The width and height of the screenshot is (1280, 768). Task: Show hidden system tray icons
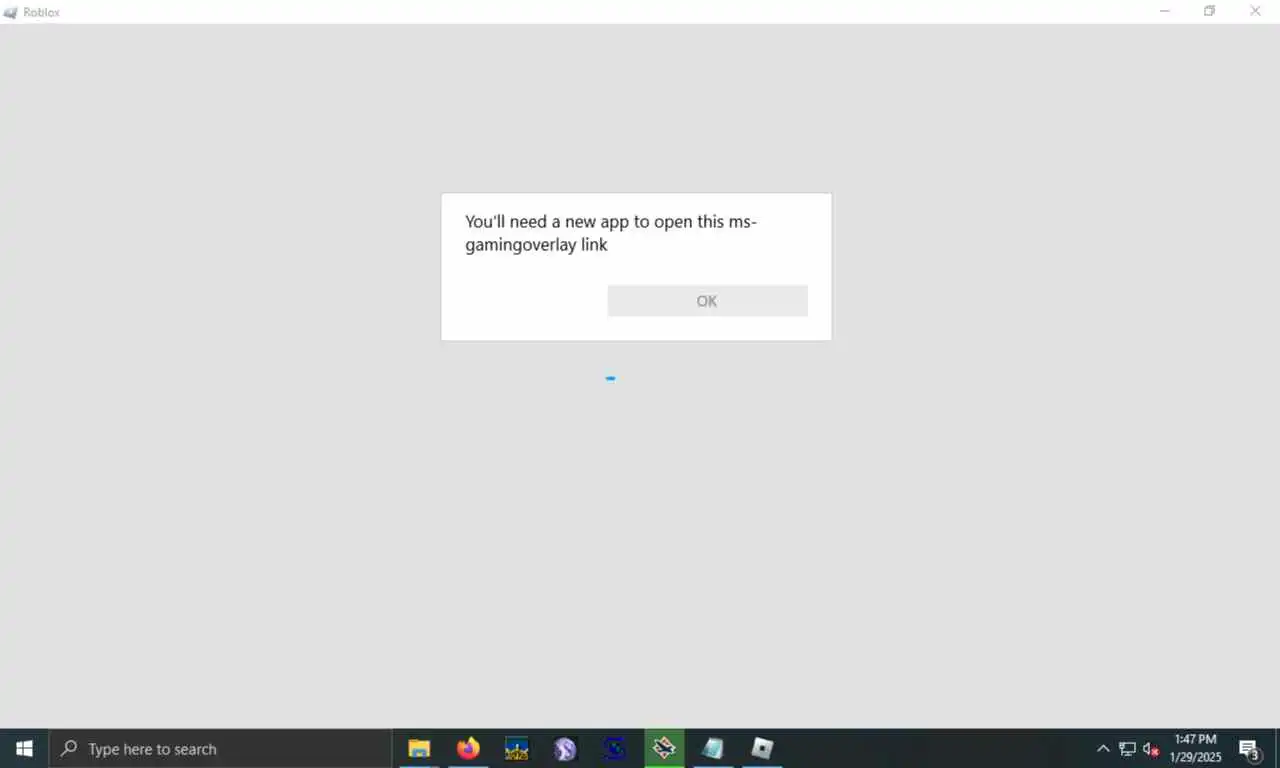tap(1103, 748)
